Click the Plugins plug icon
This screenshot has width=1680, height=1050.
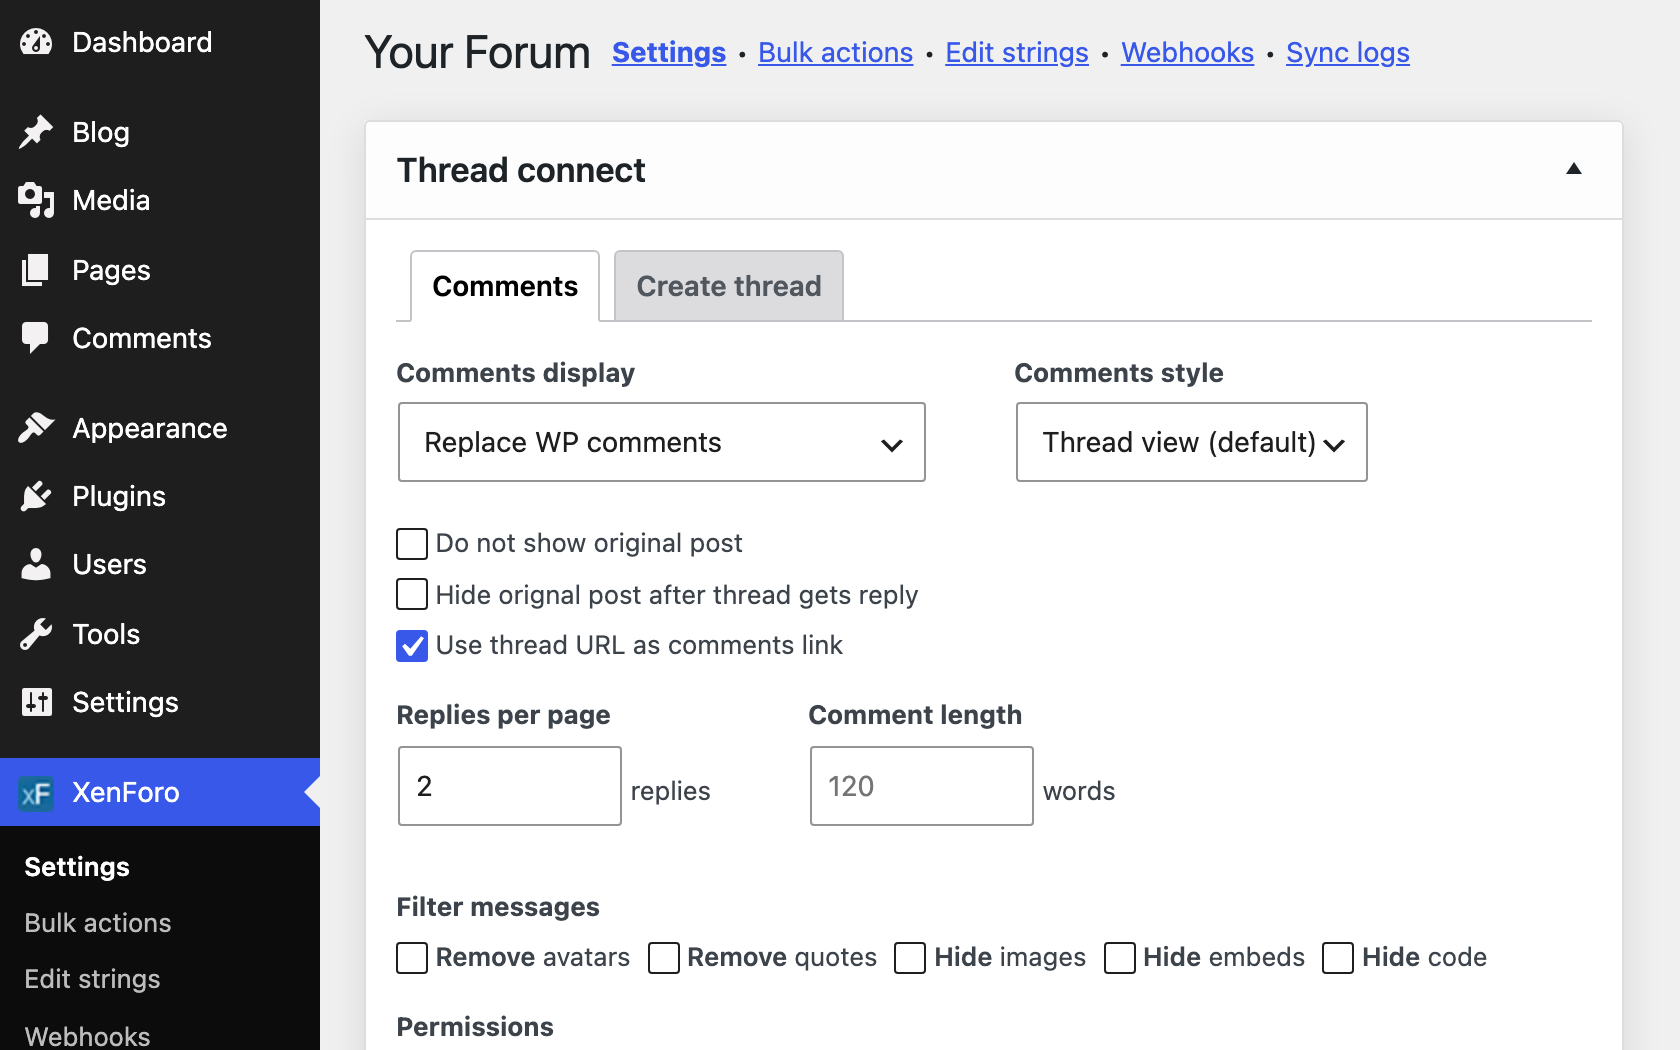pyautogui.click(x=36, y=496)
